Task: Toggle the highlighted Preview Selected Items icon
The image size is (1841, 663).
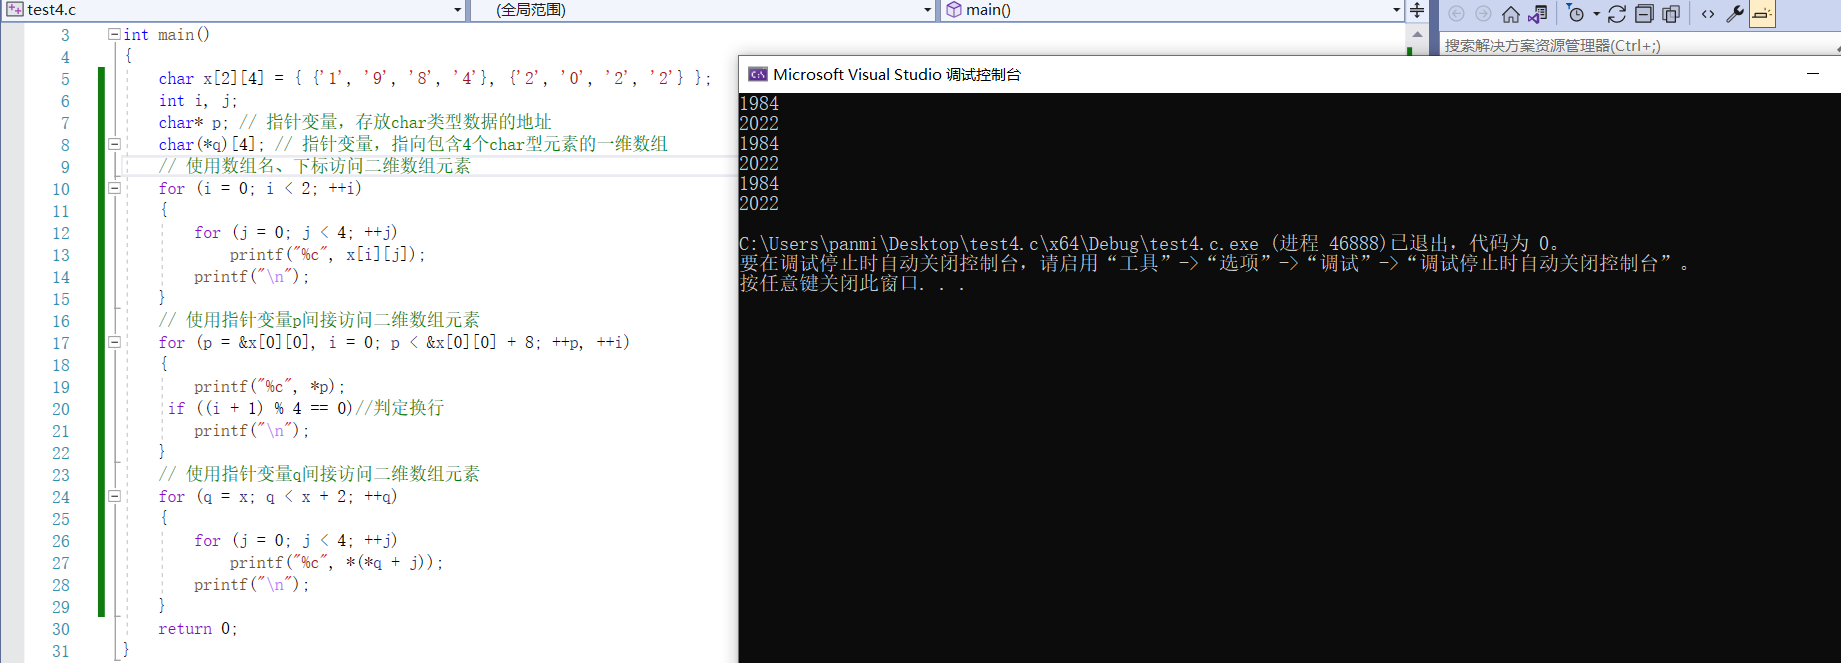Action: click(1762, 14)
